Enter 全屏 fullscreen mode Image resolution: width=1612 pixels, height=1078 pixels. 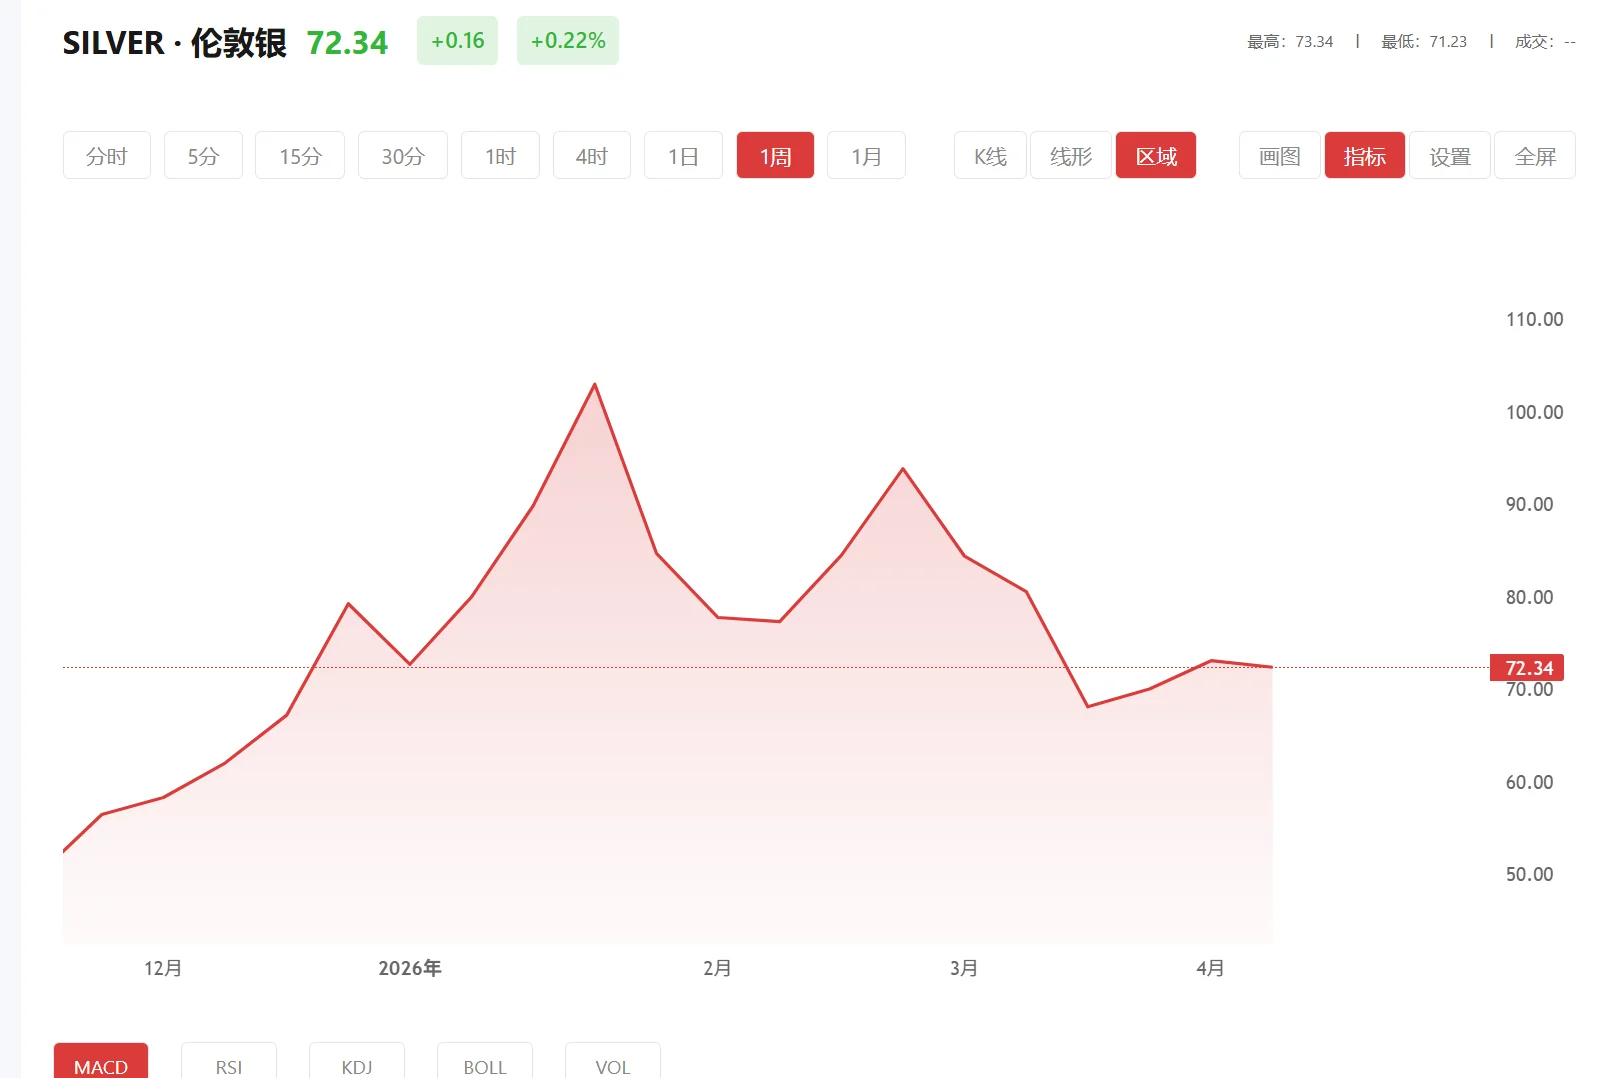(1535, 155)
